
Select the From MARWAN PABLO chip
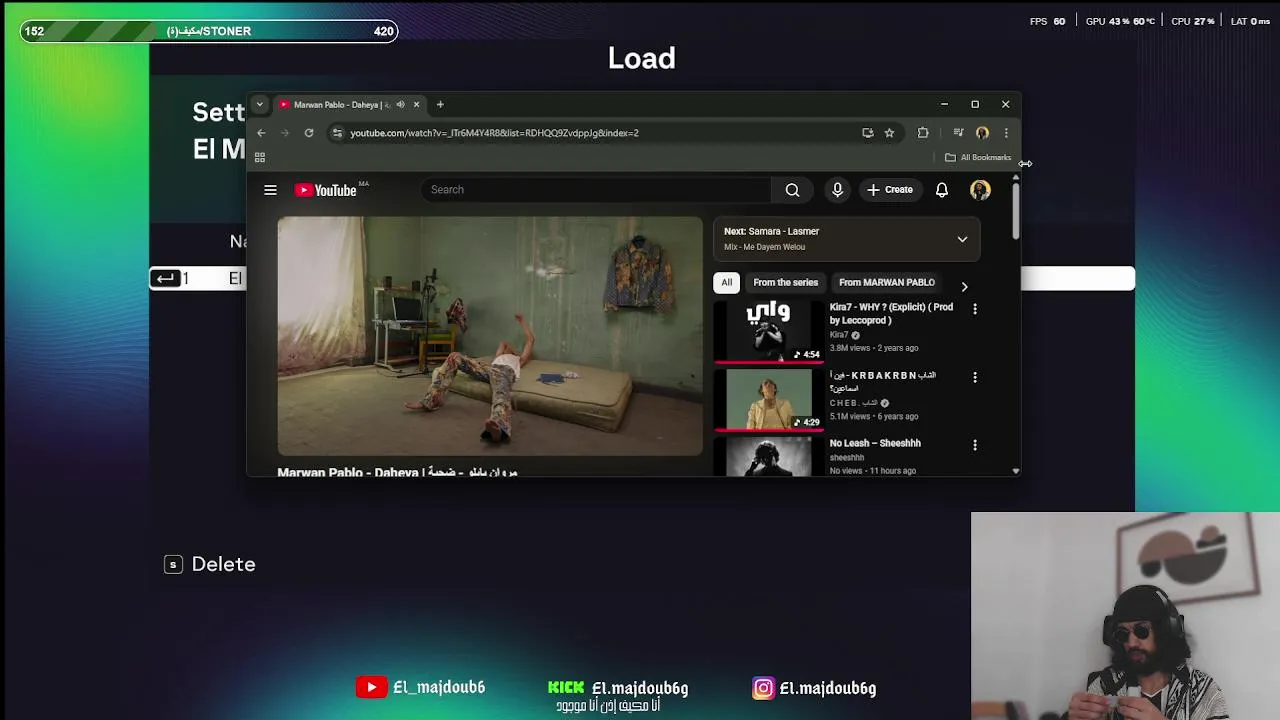pyautogui.click(x=887, y=283)
